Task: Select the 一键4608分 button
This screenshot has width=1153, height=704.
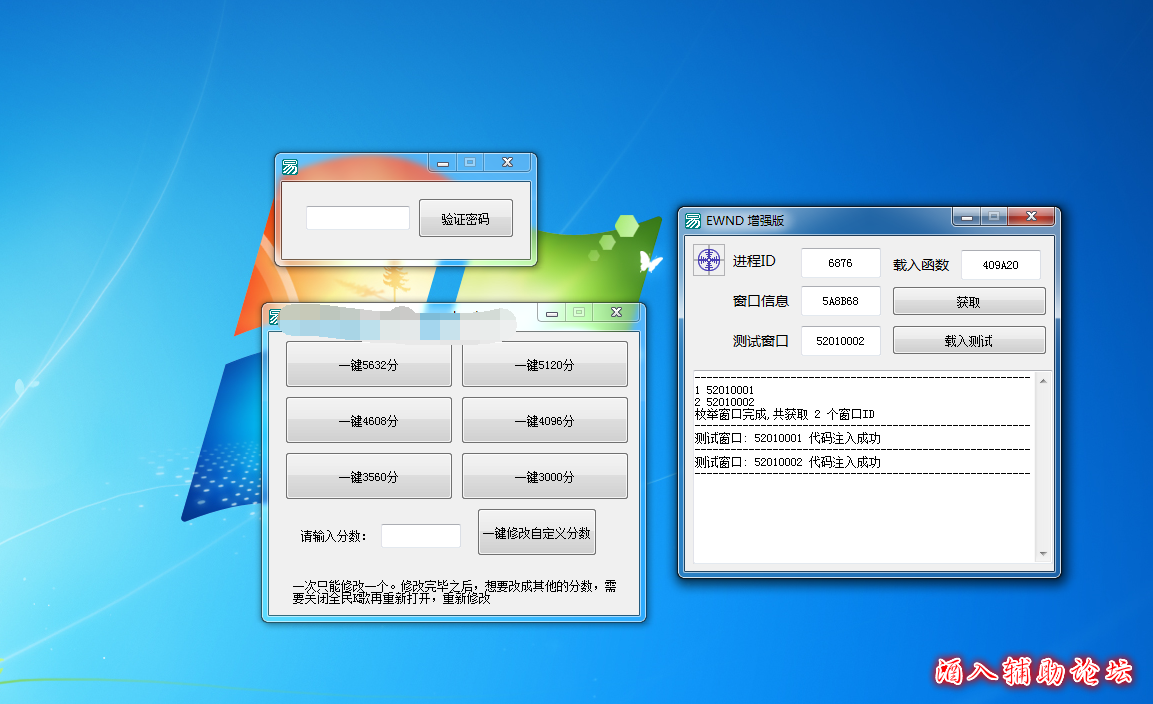Action: 368,421
